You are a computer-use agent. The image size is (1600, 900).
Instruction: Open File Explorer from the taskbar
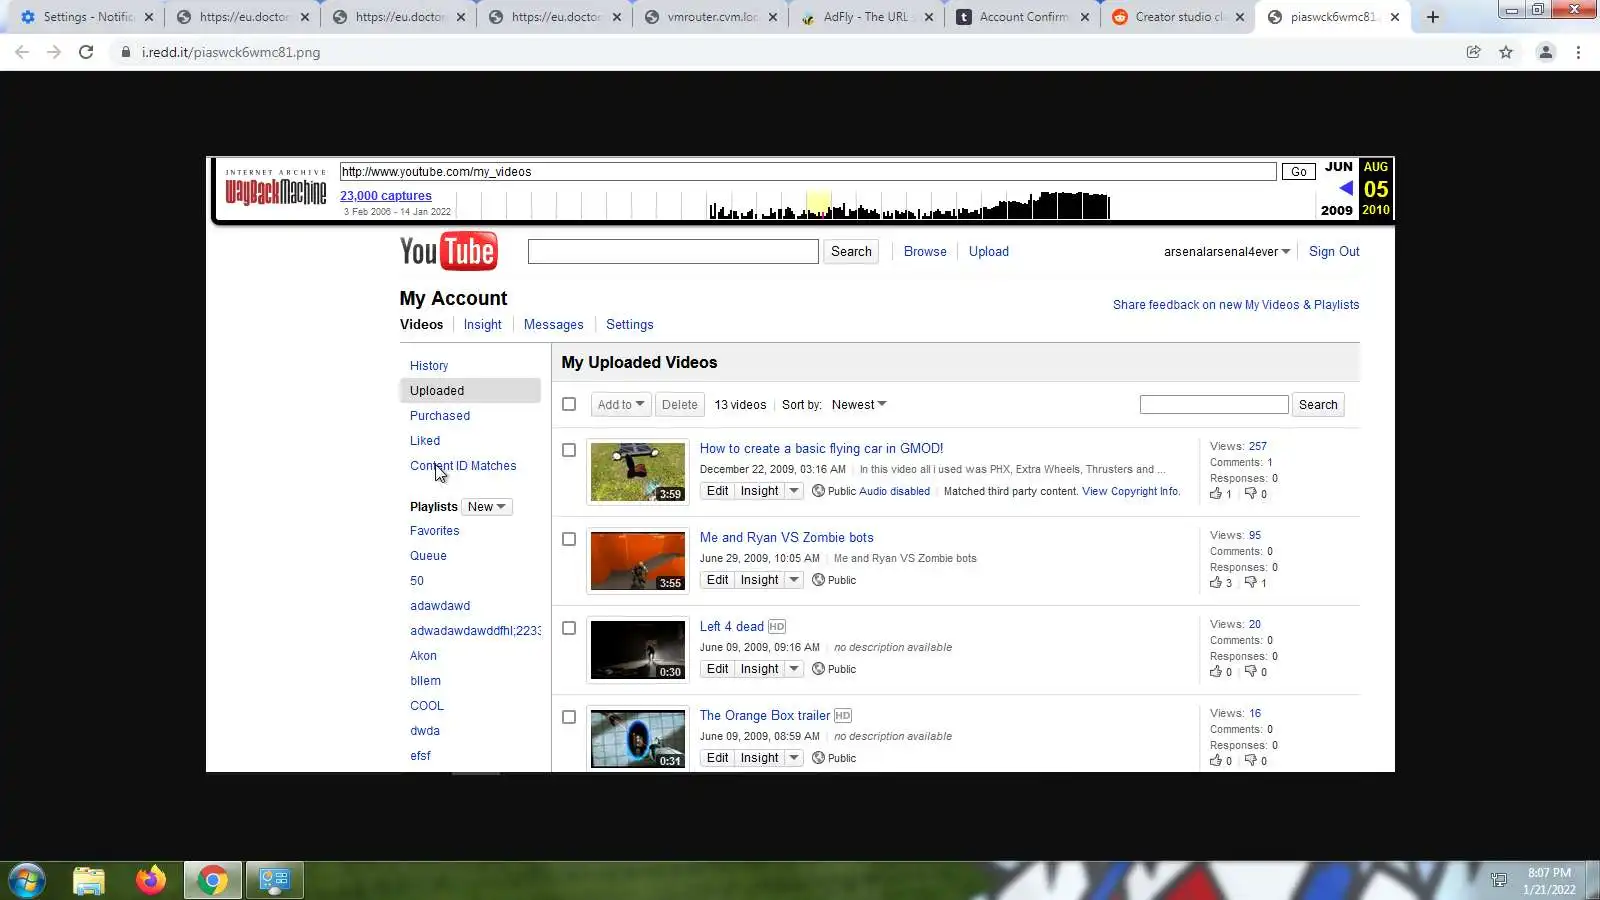[89, 880]
